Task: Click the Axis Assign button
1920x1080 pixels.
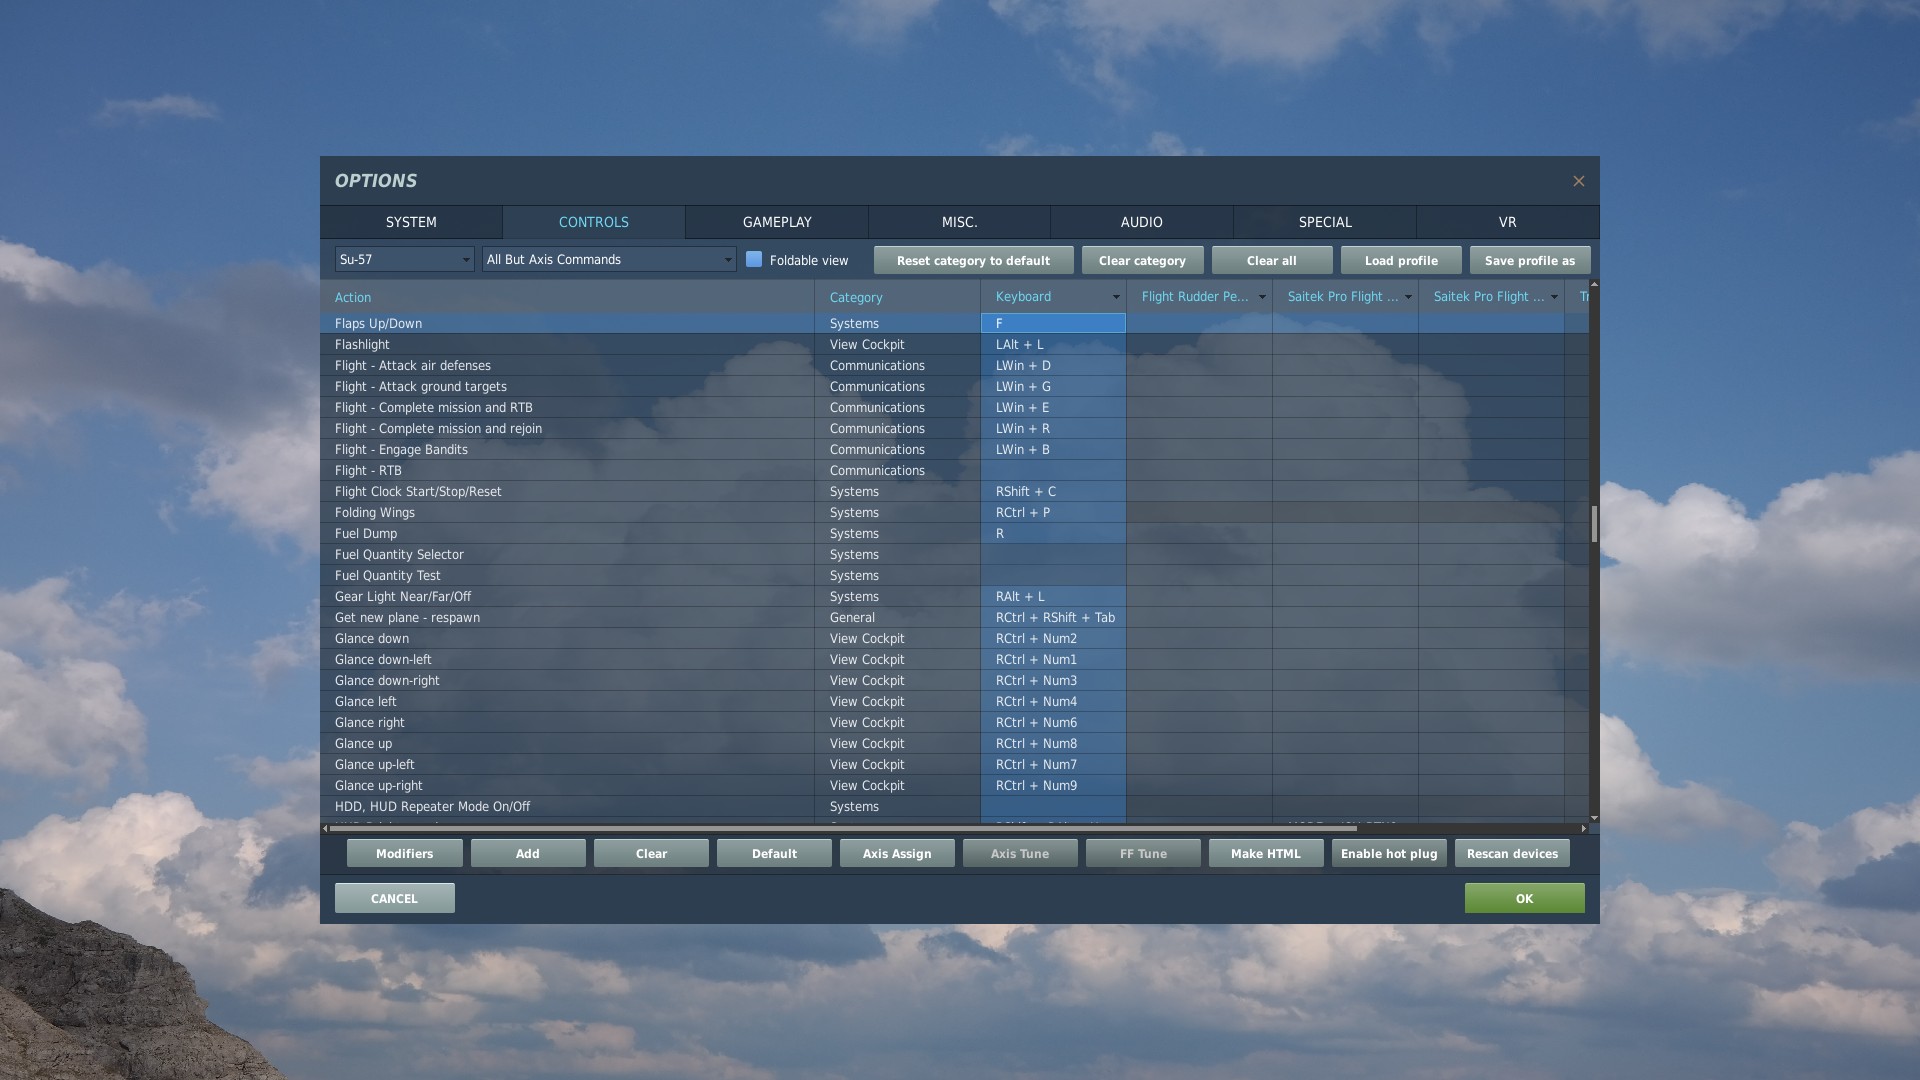Action: point(897,853)
